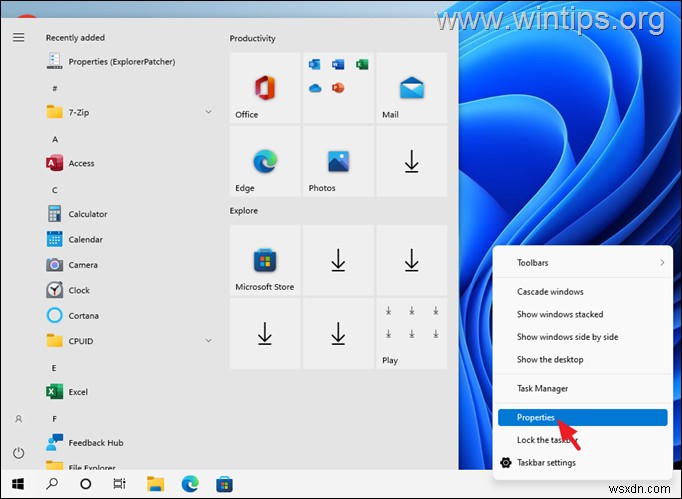Open taskbar Search
Viewport: 682px width, 499px height.
[52, 484]
